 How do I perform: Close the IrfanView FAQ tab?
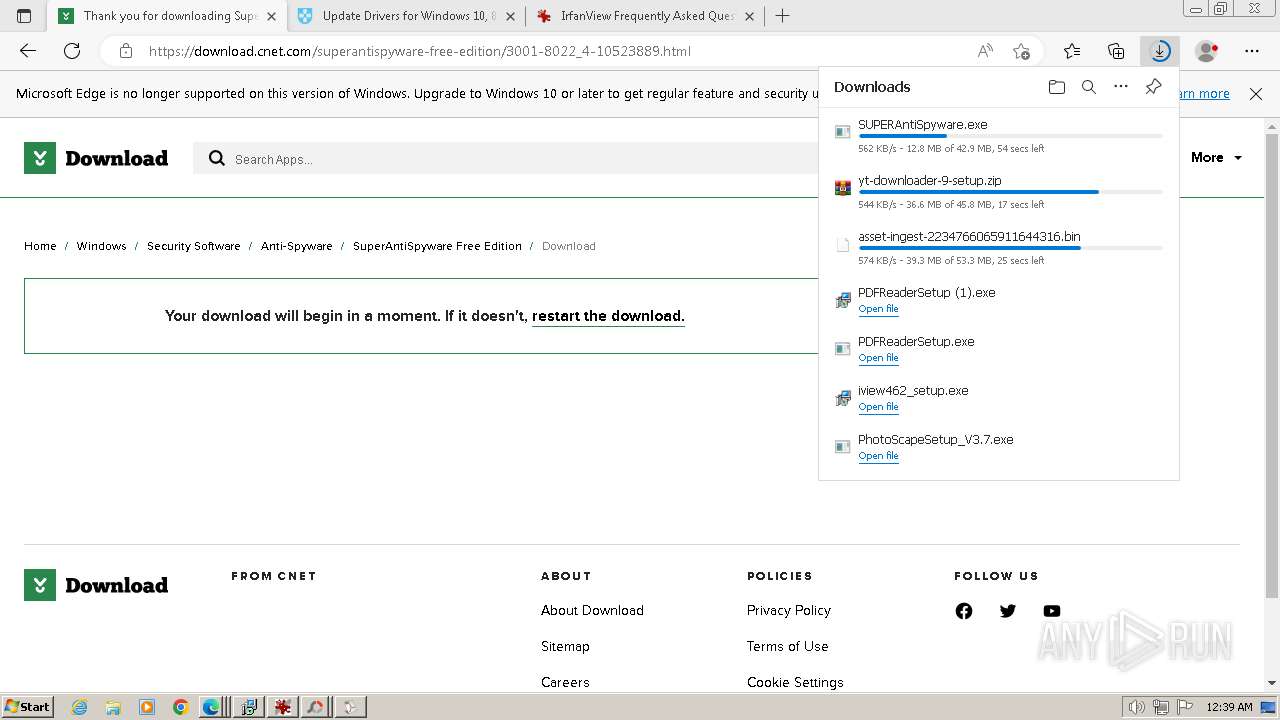[x=748, y=16]
